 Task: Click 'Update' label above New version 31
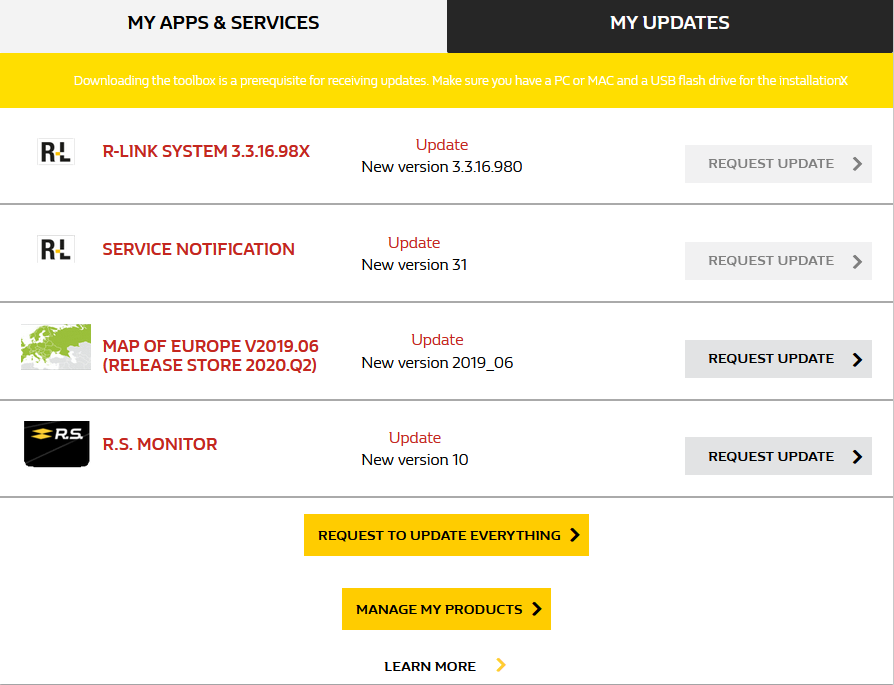[414, 243]
